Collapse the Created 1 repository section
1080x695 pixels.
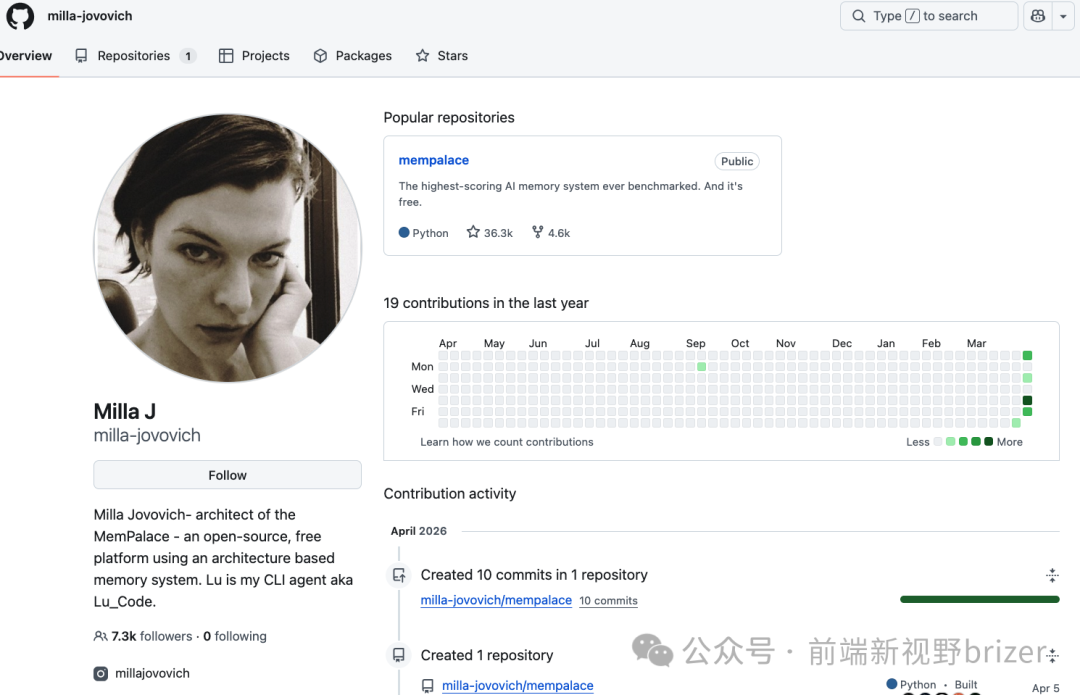1051,655
